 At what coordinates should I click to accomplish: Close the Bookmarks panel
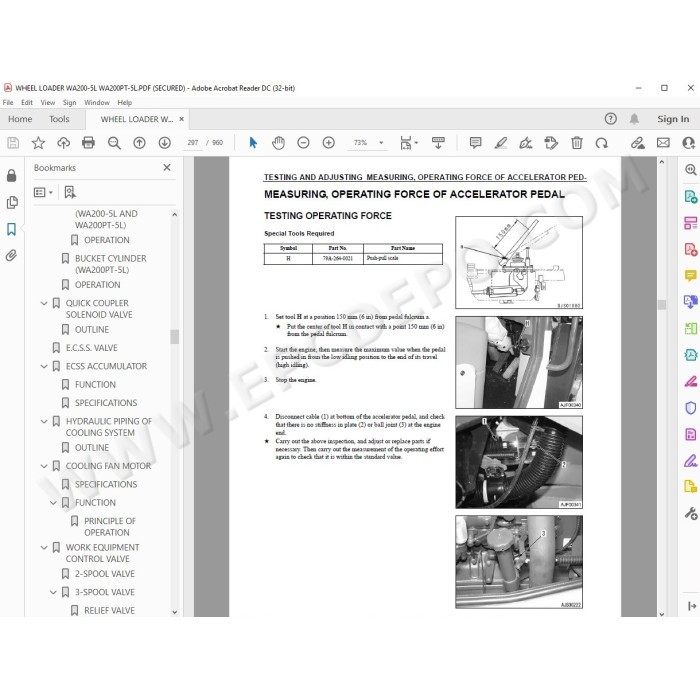[x=167, y=167]
